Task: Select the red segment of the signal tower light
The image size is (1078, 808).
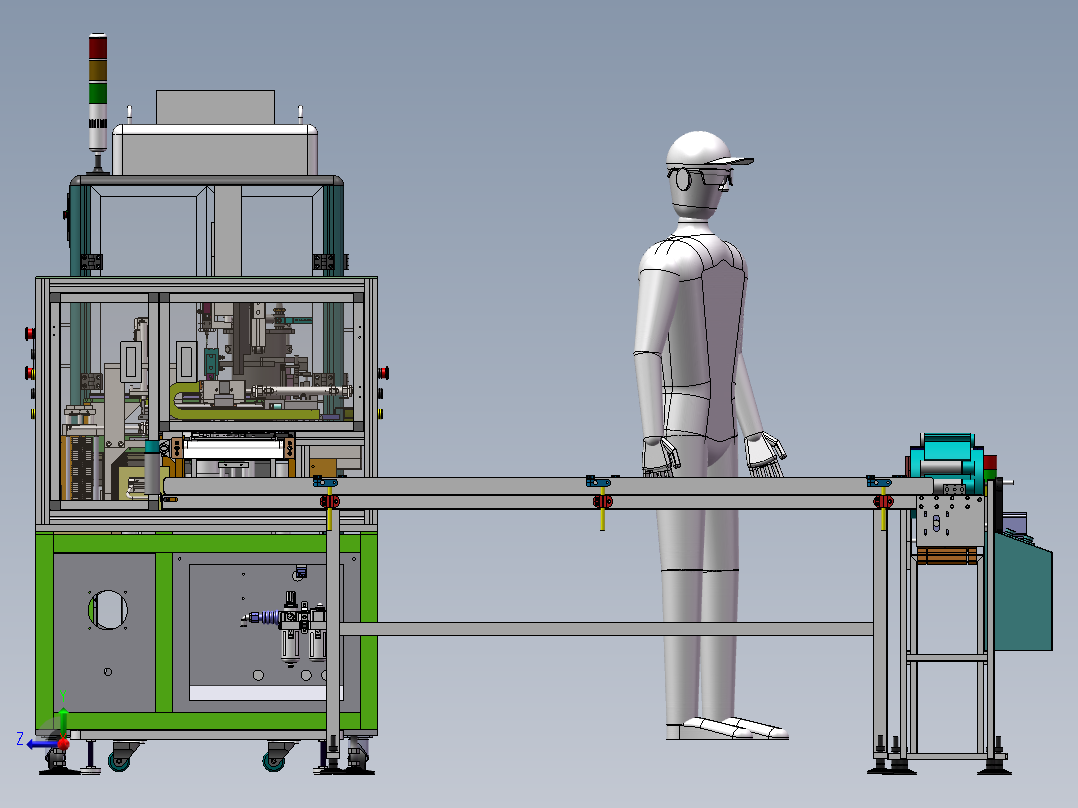Action: coord(98,48)
